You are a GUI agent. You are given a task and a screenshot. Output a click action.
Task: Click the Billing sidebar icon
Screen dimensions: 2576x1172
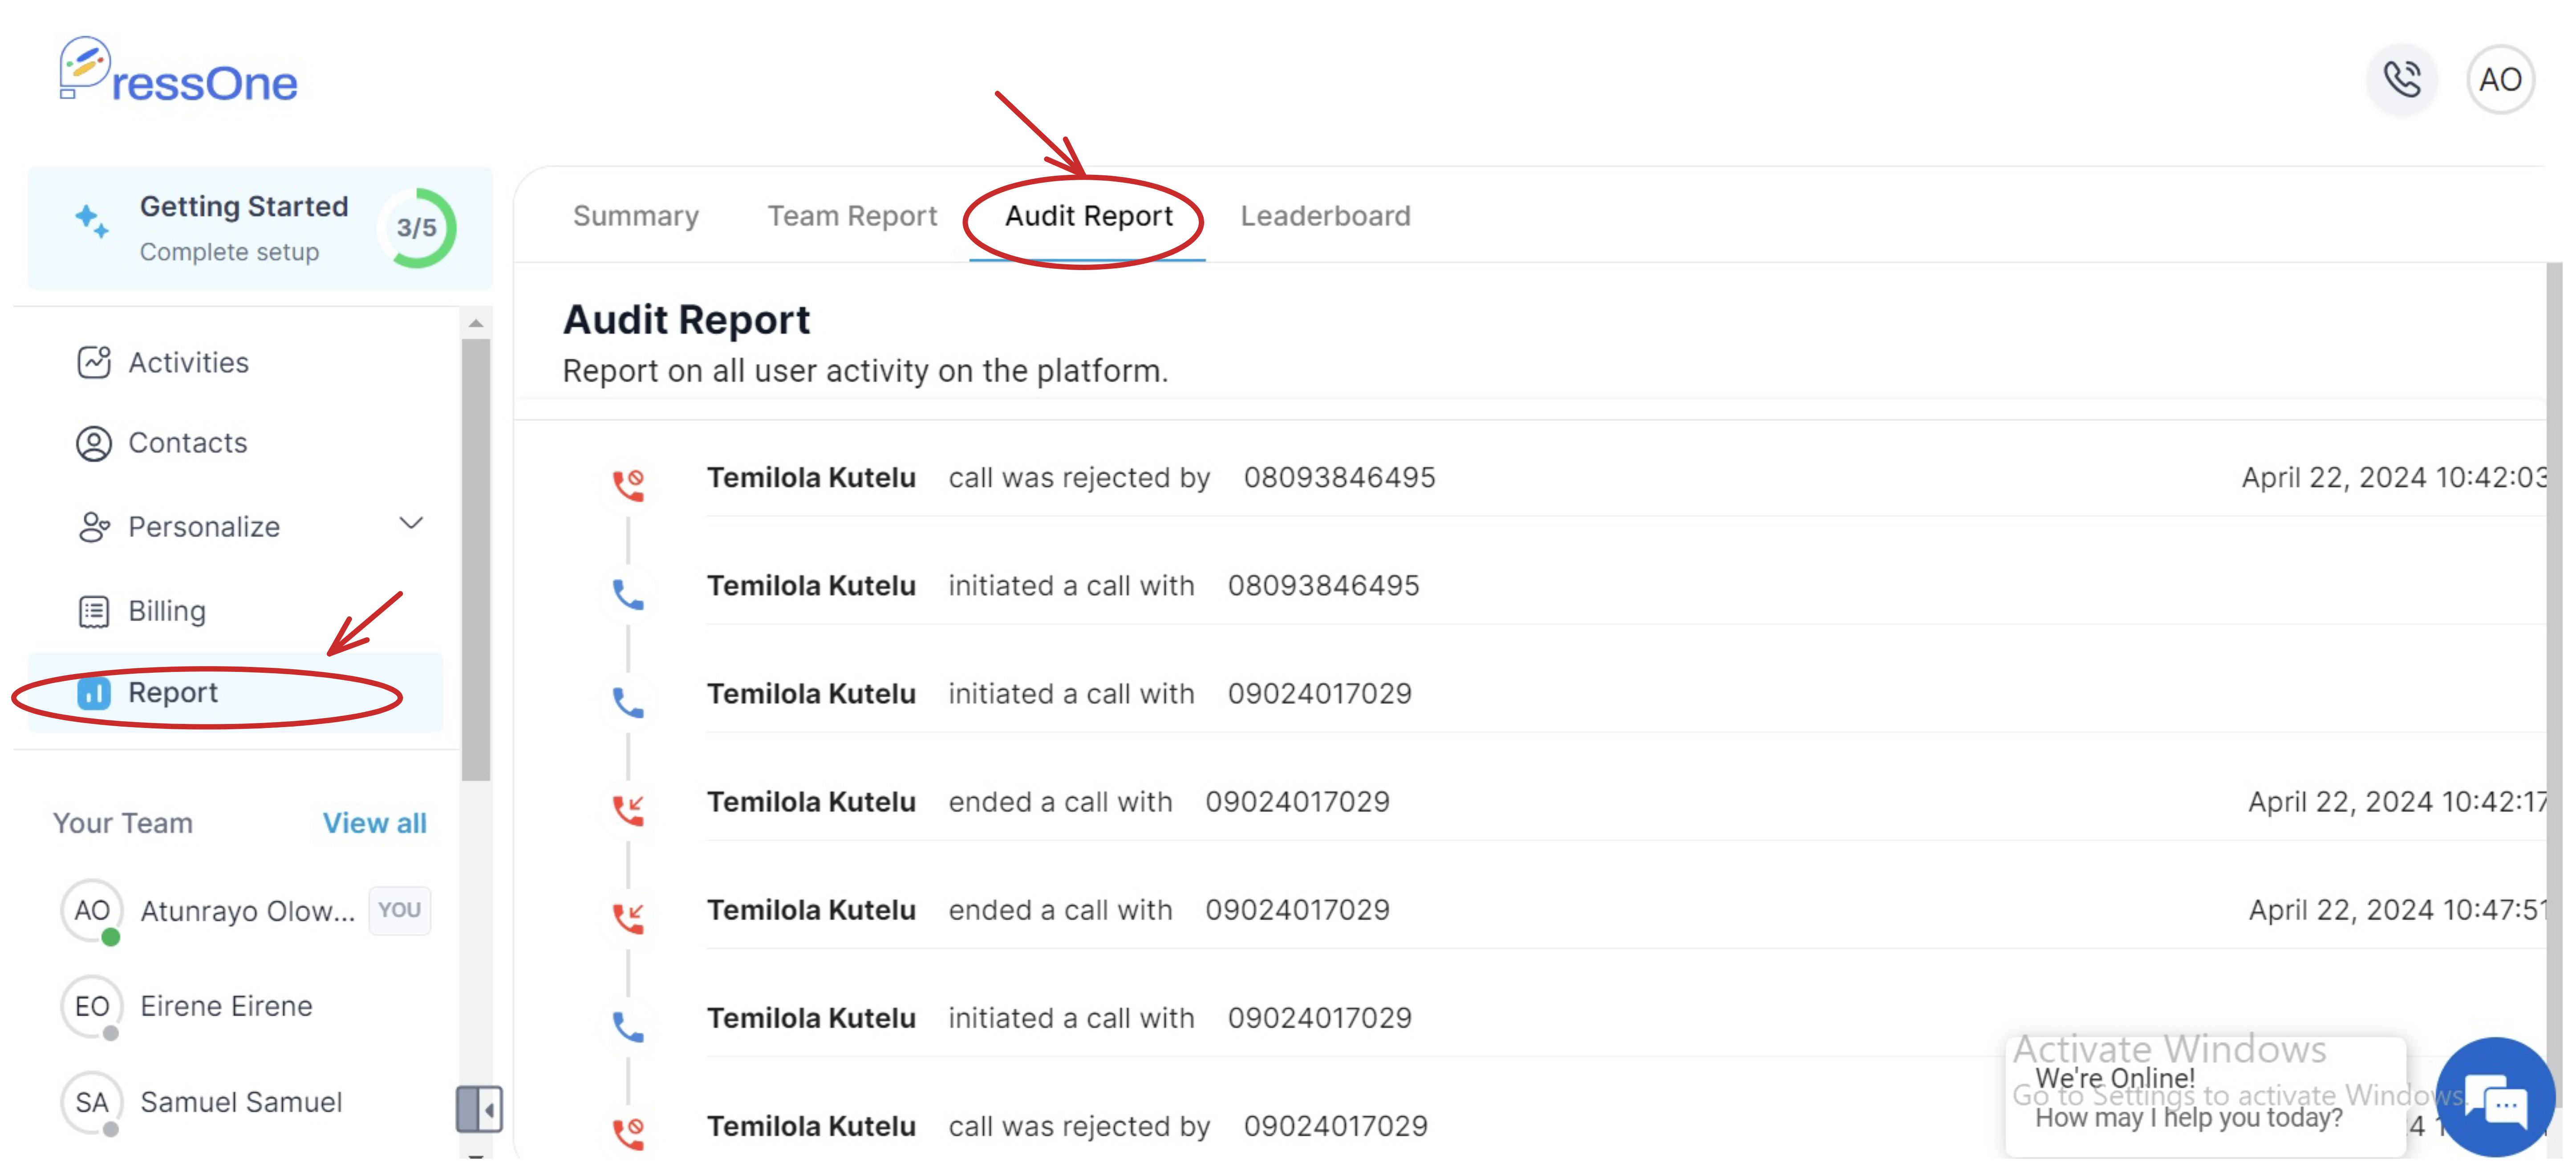pos(94,611)
